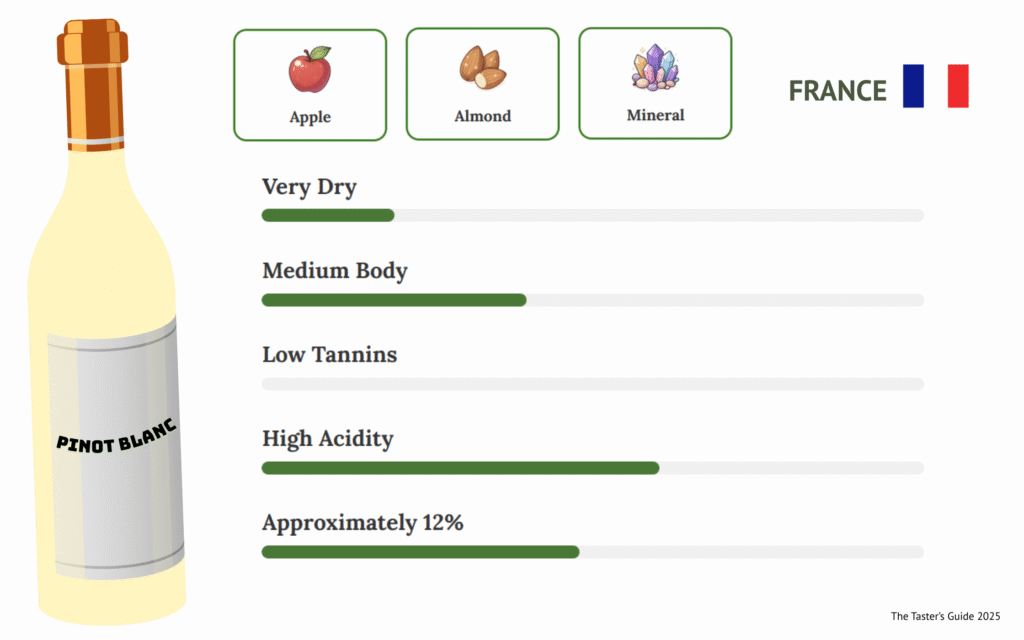Click the red apple icon
The width and height of the screenshot is (1024, 640).
310,70
